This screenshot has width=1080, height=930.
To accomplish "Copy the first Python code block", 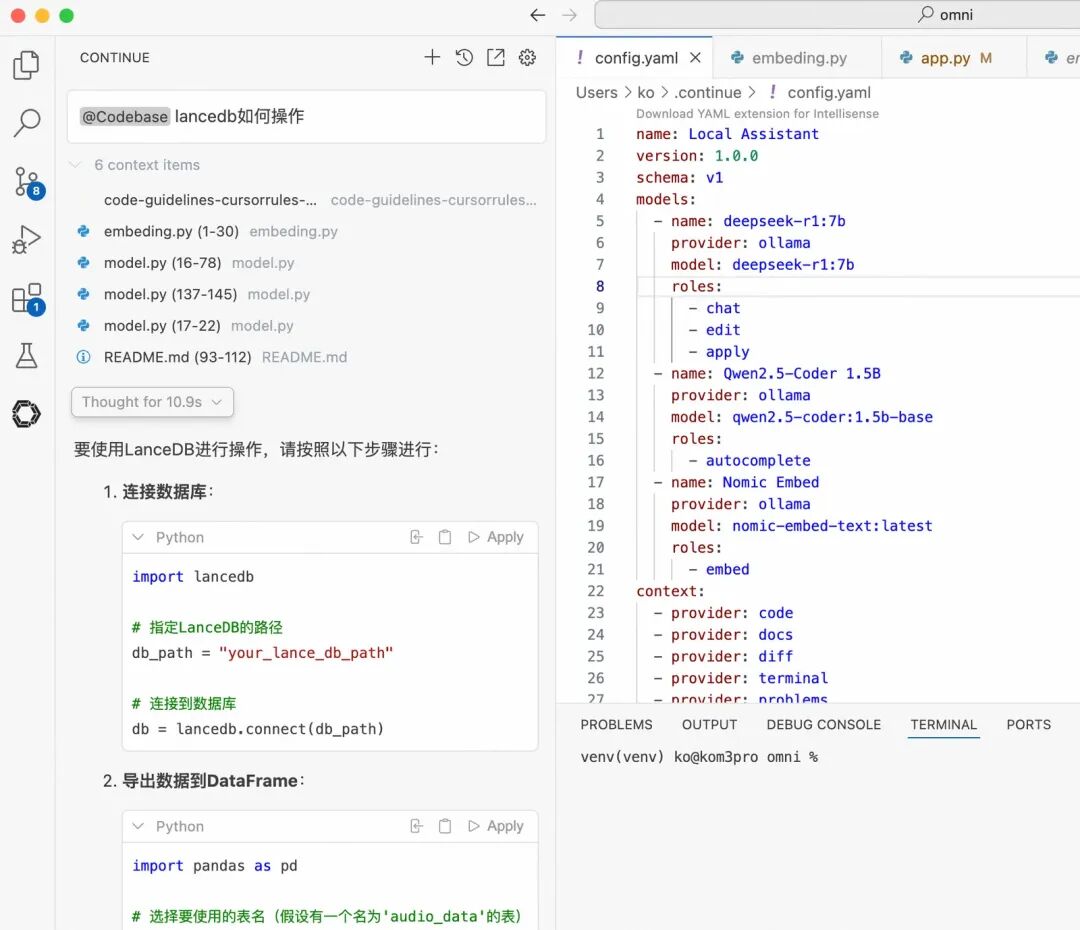I will (x=445, y=537).
